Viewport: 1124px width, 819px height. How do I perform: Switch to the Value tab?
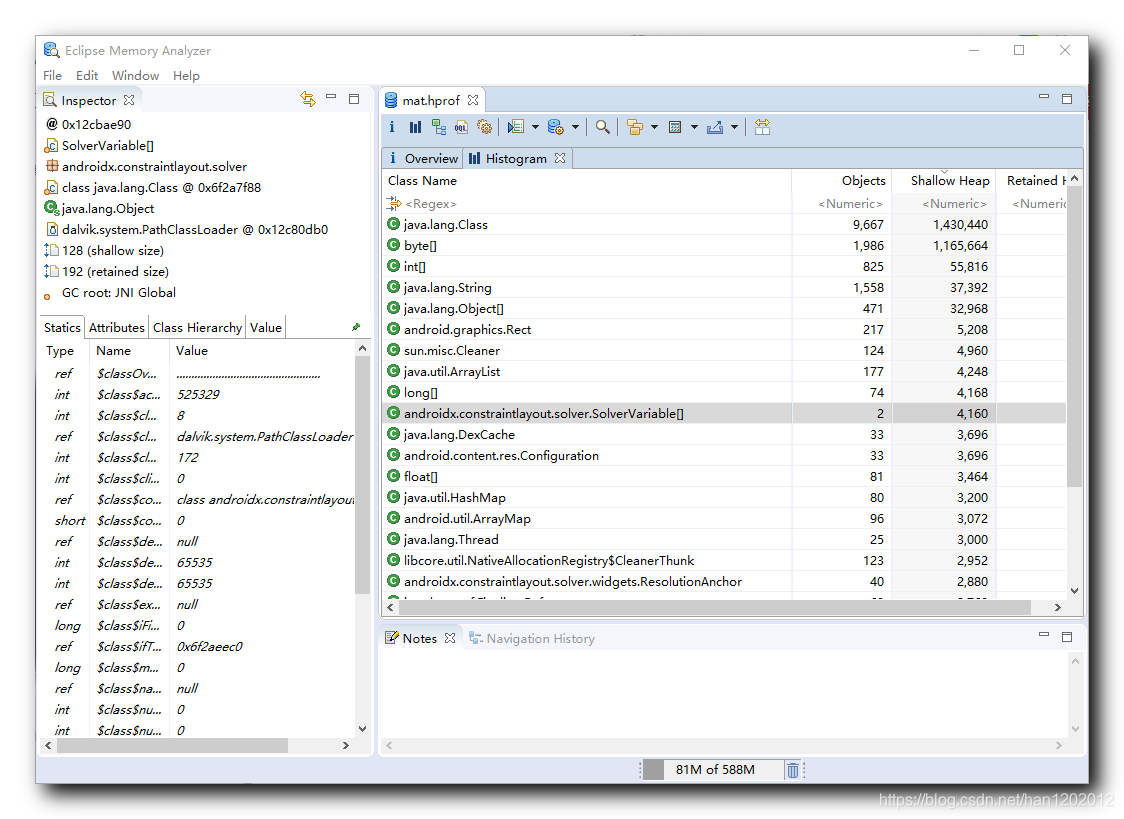[x=265, y=327]
